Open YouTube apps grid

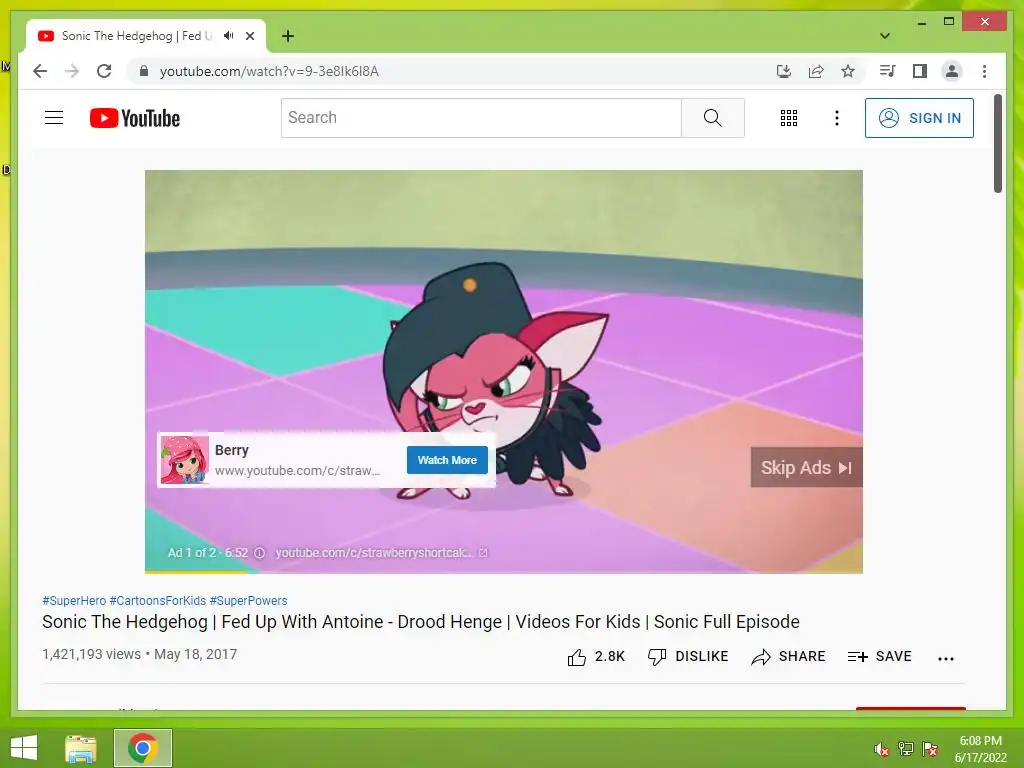pyautogui.click(x=789, y=118)
